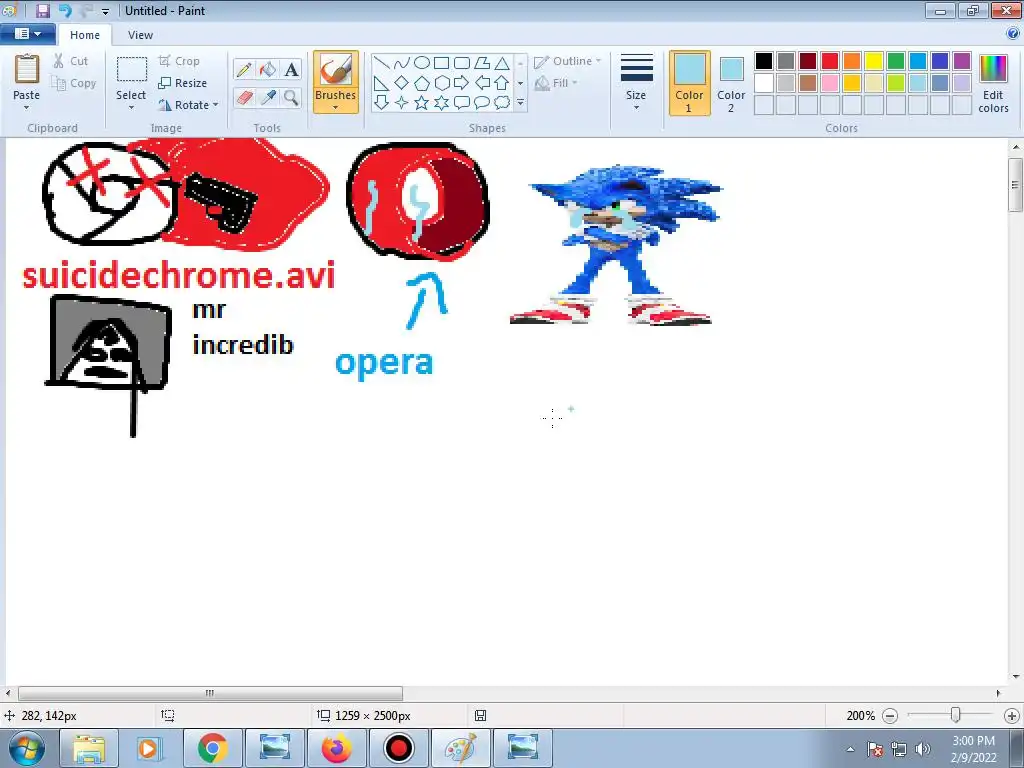Choose the Right arrow shape
The height and width of the screenshot is (768, 1024).
tap(462, 83)
